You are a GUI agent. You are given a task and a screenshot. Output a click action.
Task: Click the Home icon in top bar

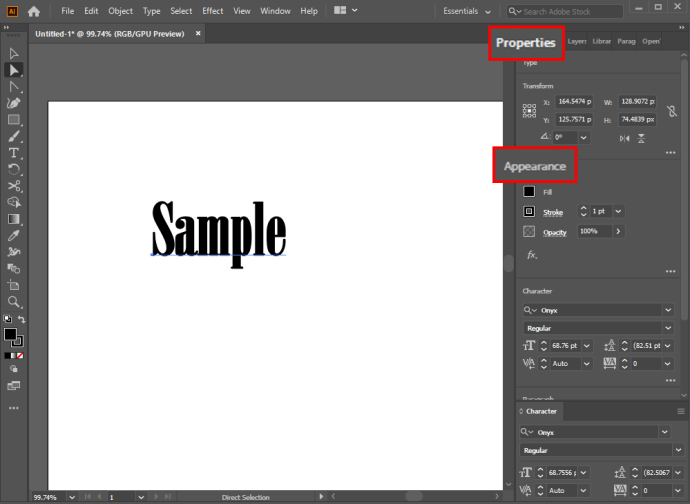[34, 11]
